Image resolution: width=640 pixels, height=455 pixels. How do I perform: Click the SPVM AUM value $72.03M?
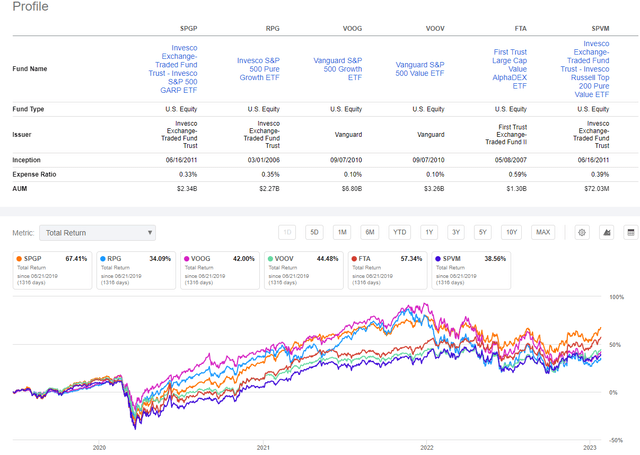click(x=597, y=189)
